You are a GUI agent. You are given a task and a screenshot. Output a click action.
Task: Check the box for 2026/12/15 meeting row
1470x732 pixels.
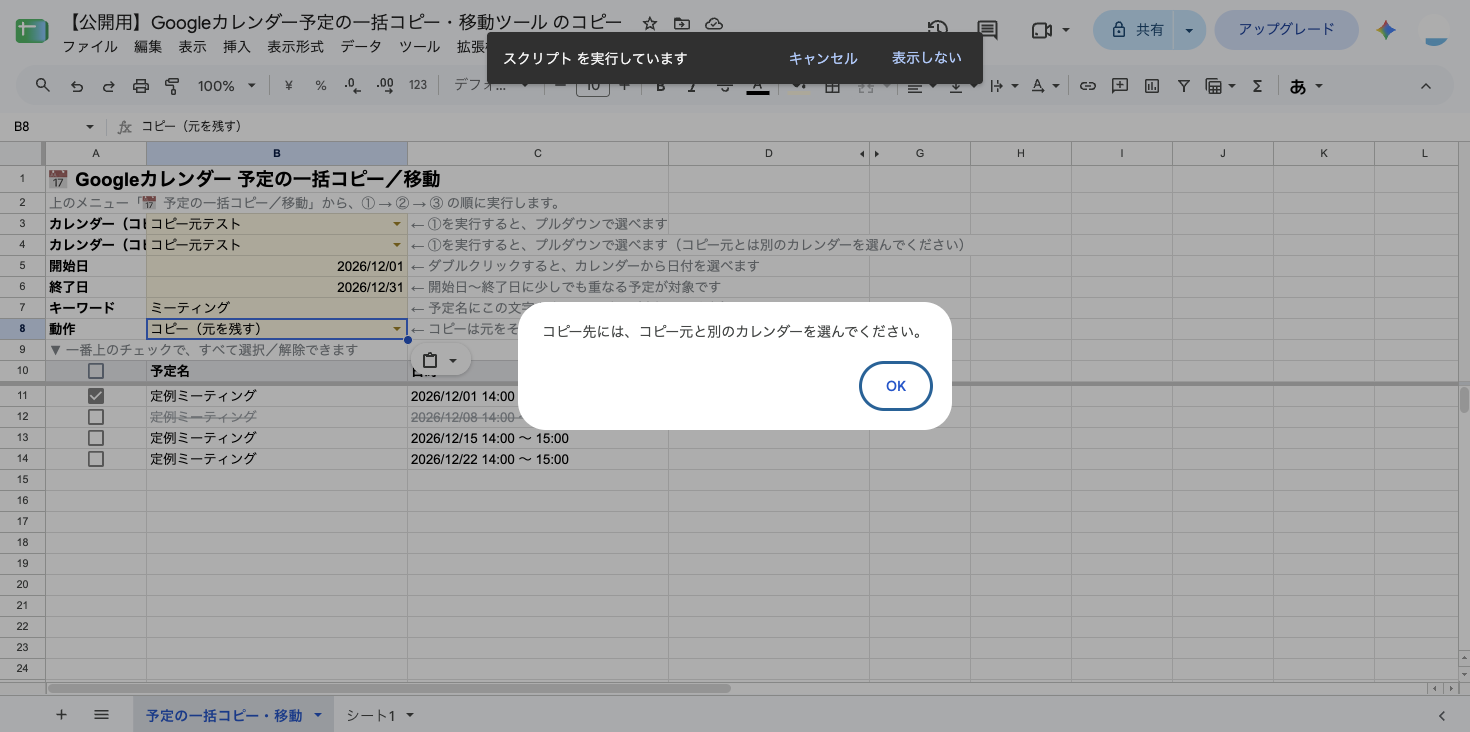point(96,438)
